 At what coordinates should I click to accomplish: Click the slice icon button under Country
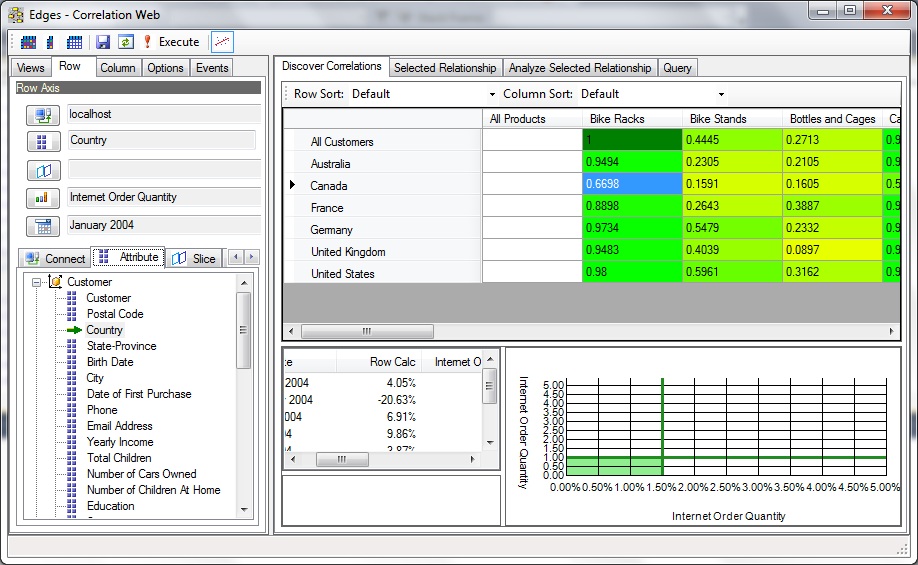click(43, 170)
